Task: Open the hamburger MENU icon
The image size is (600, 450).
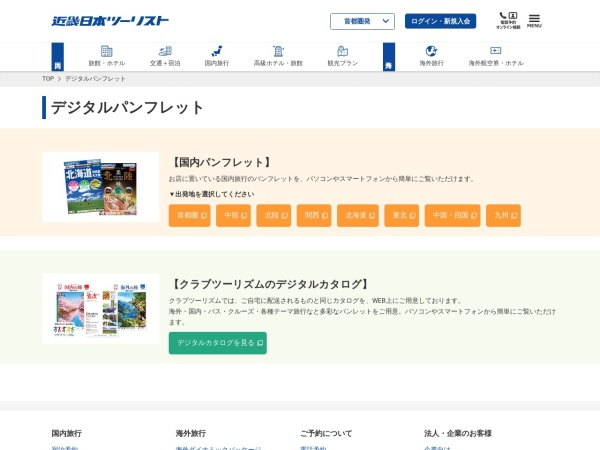Action: (534, 21)
